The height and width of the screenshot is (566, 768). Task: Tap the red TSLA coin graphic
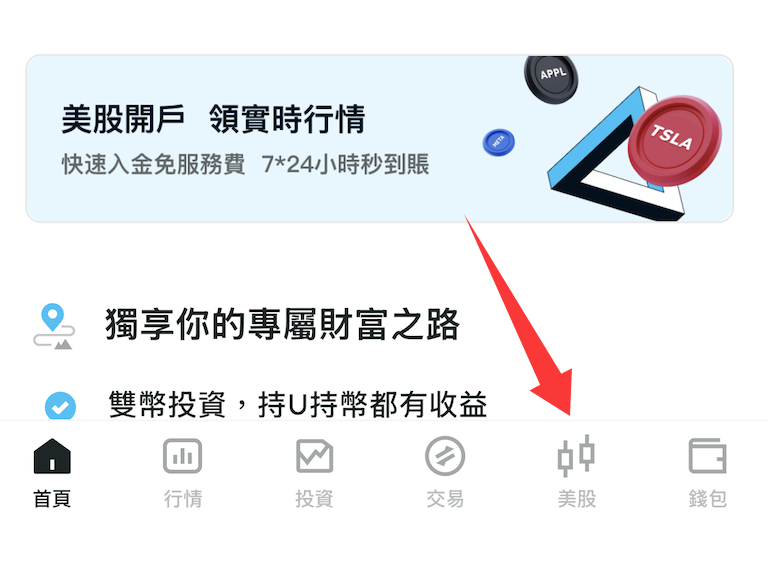[675, 141]
